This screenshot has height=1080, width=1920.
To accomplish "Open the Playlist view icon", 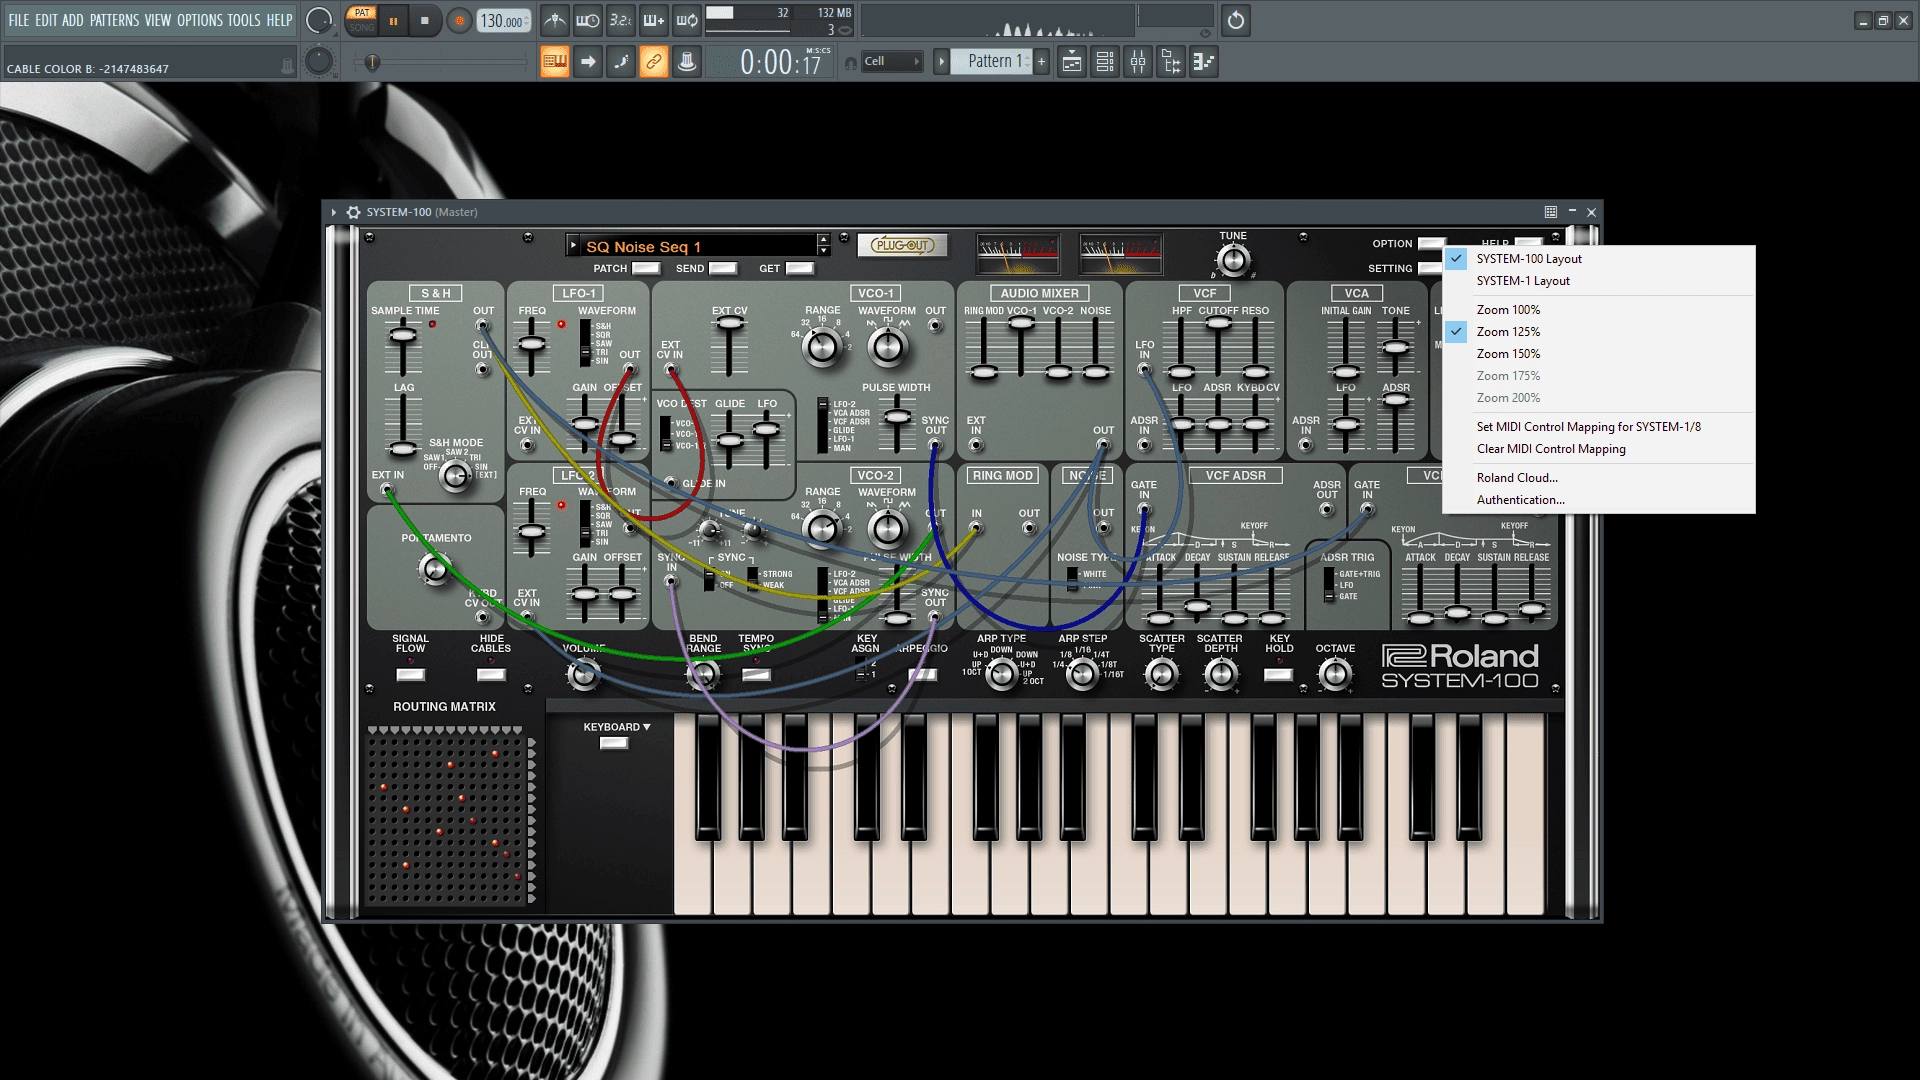I will pos(1072,62).
